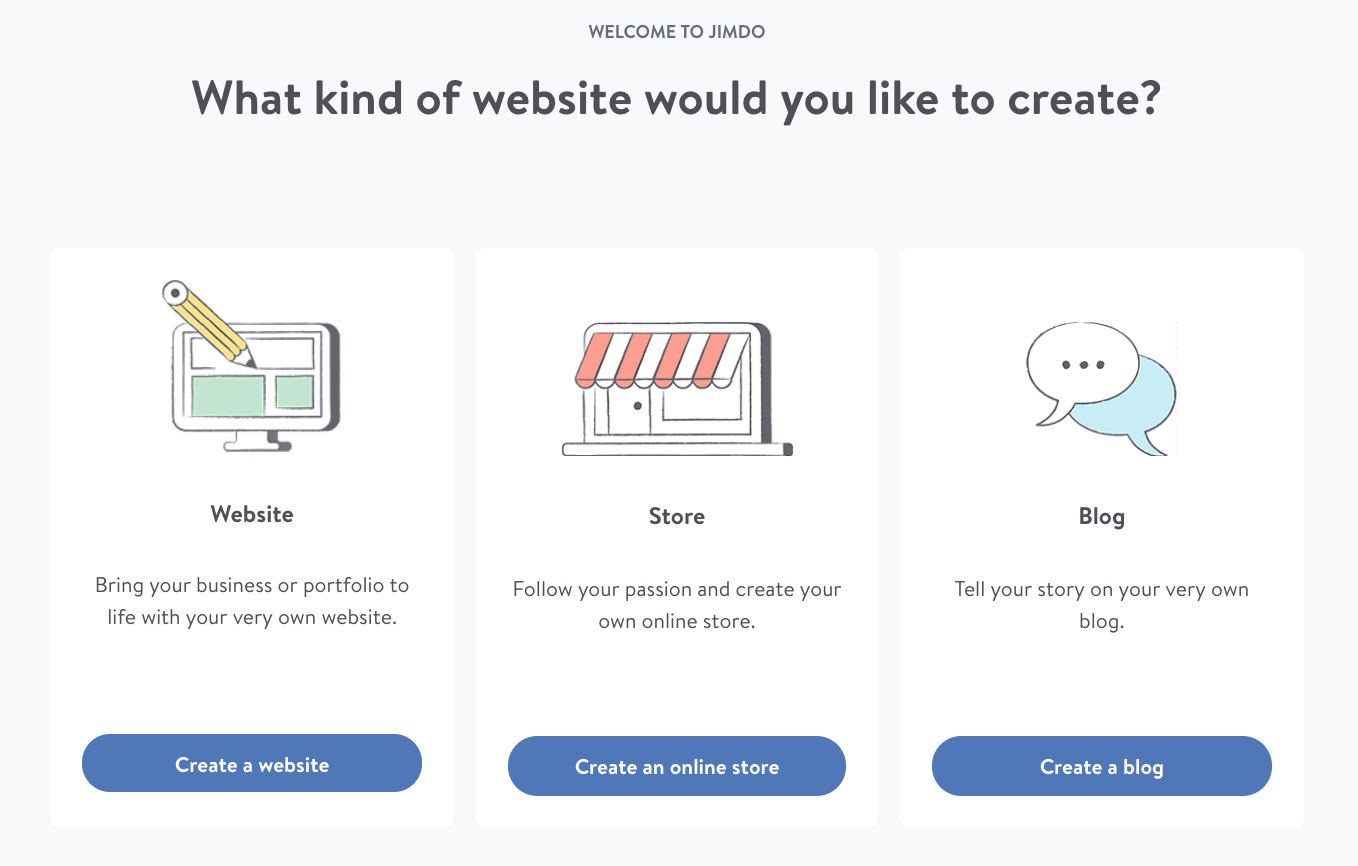The width and height of the screenshot is (1358, 866).
Task: Click the storefront awning Store icon
Action: click(x=677, y=389)
